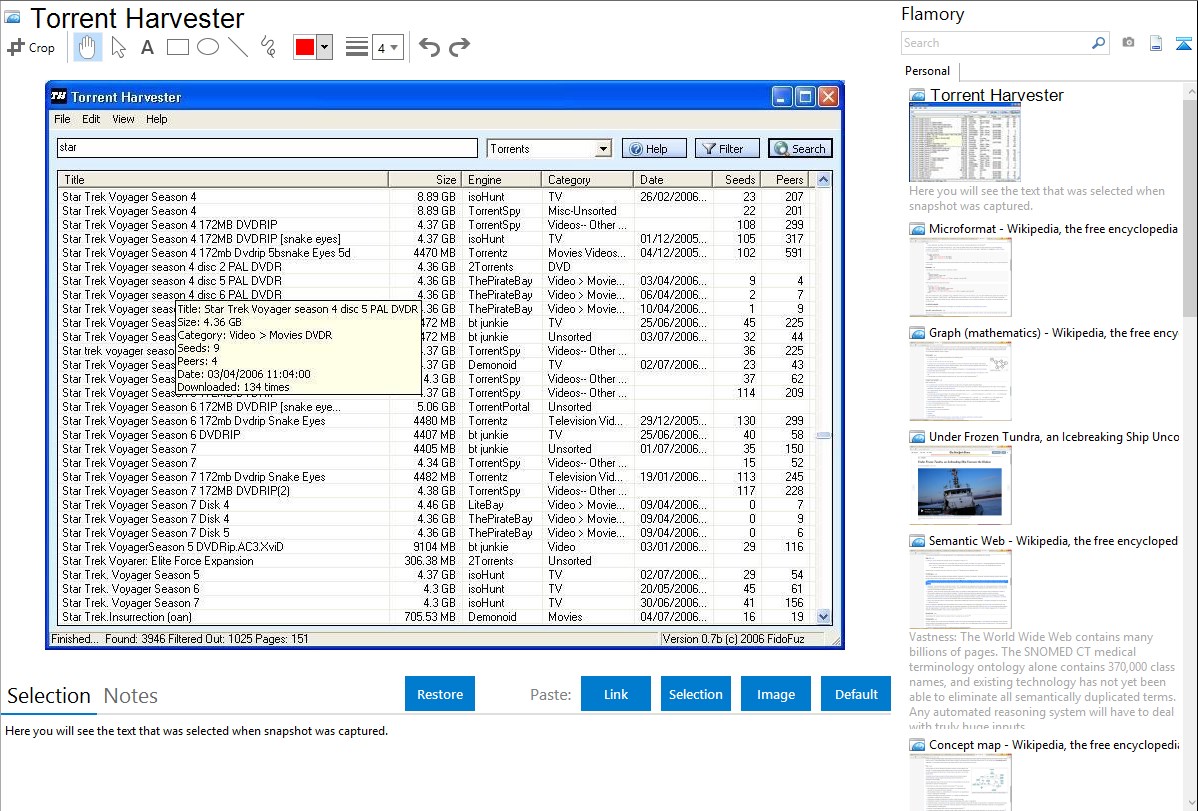Sort results by Peers column header
Image resolution: width=1198 pixels, height=811 pixels.
coord(787,180)
